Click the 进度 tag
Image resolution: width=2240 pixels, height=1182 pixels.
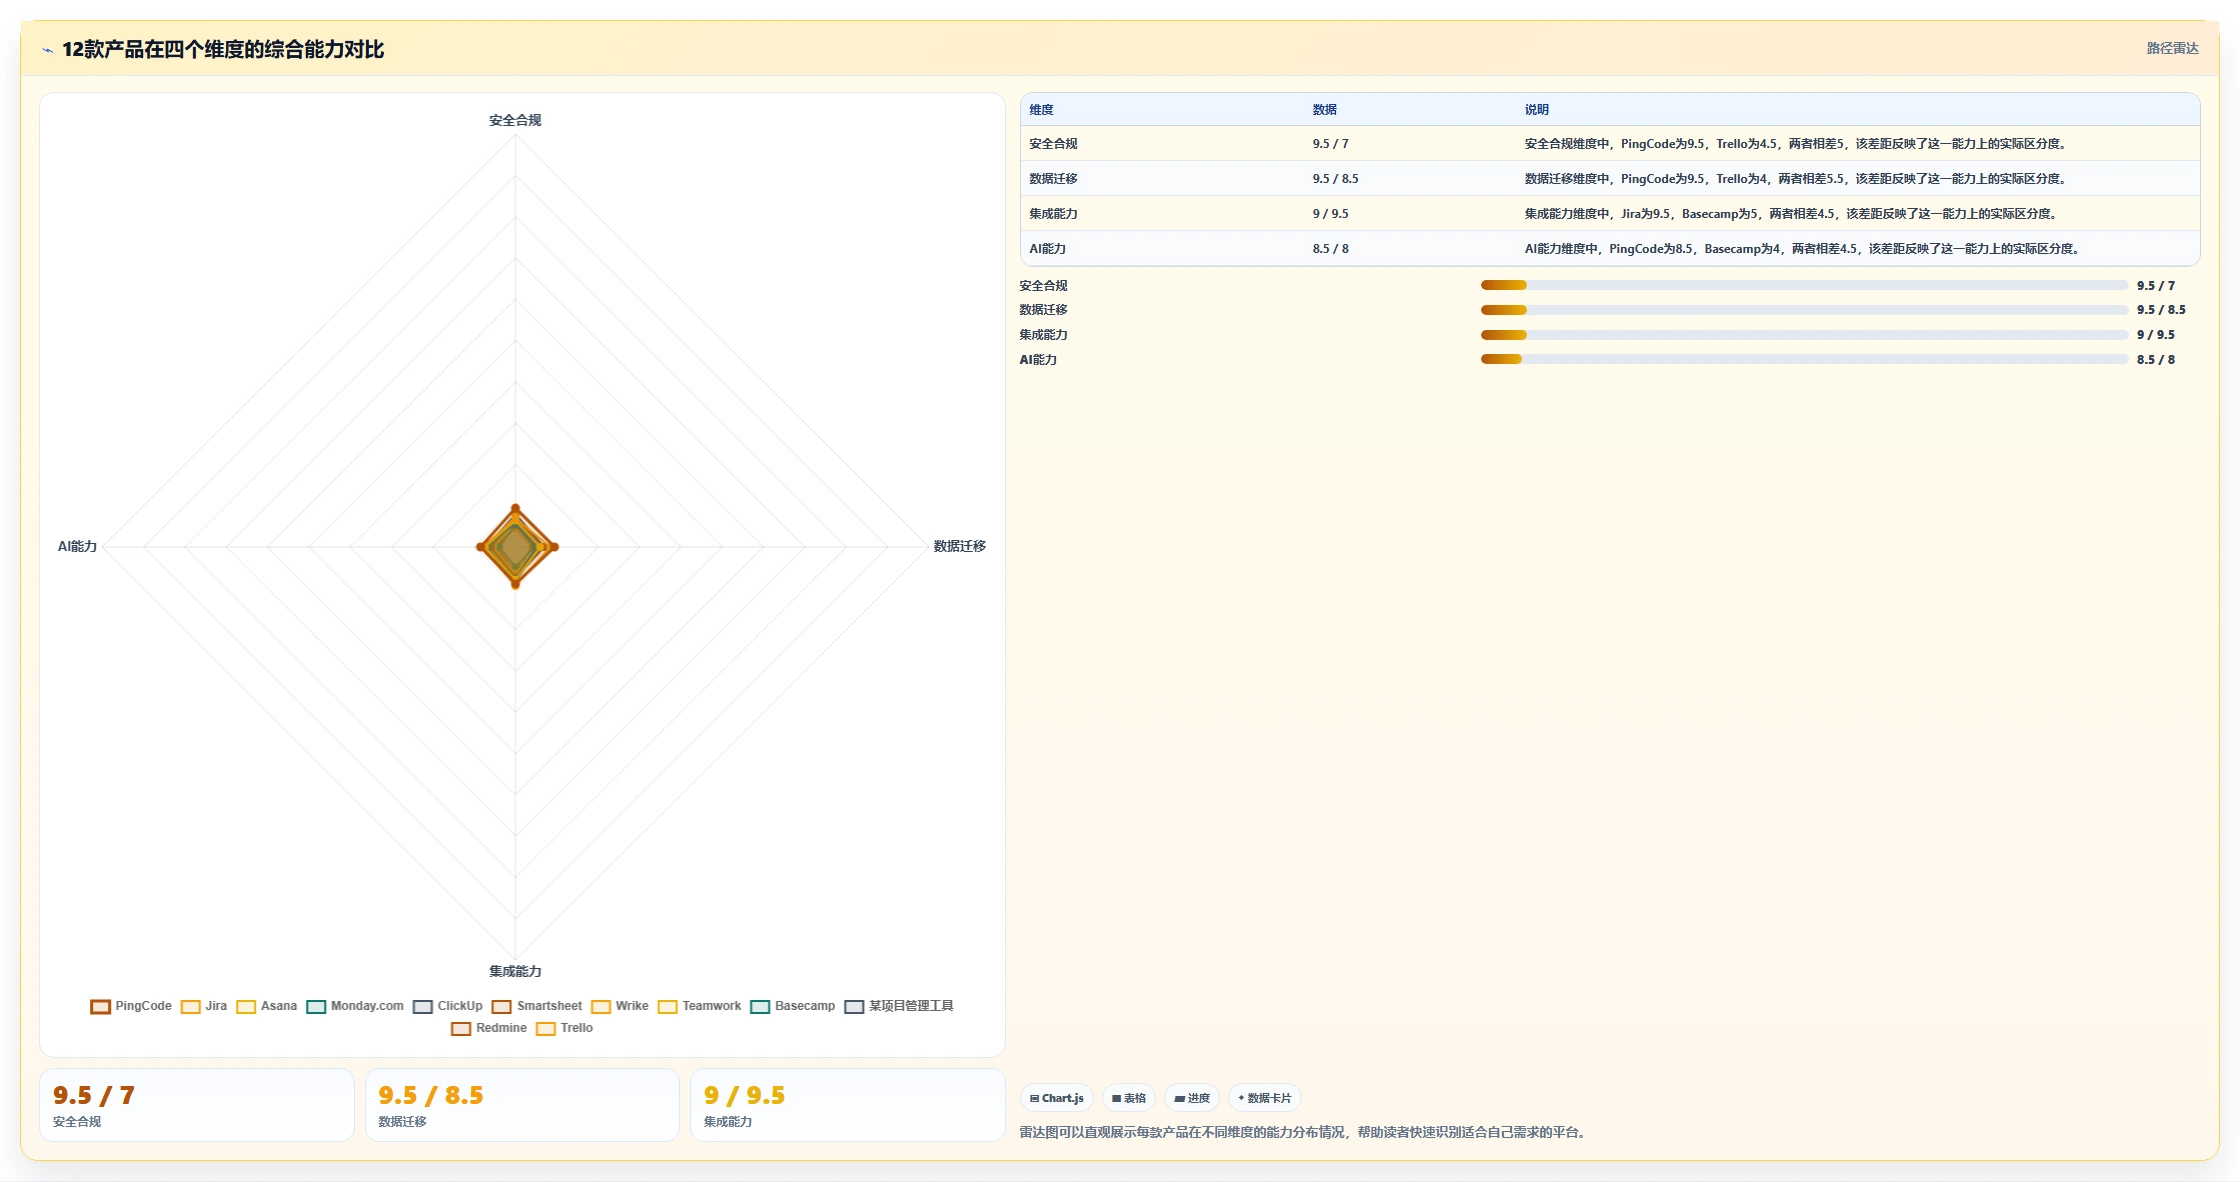point(1192,1098)
